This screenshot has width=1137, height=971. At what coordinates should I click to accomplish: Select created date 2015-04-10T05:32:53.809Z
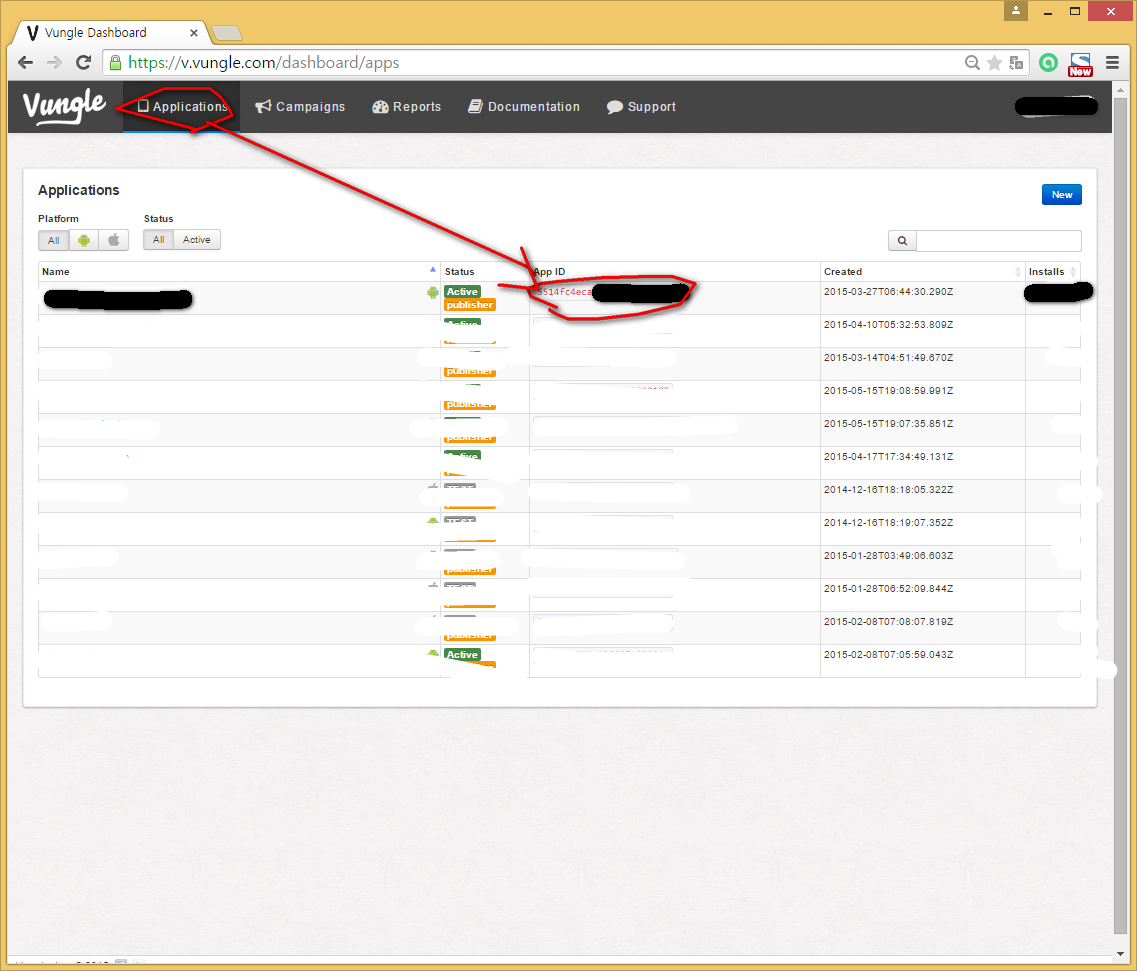pos(888,324)
